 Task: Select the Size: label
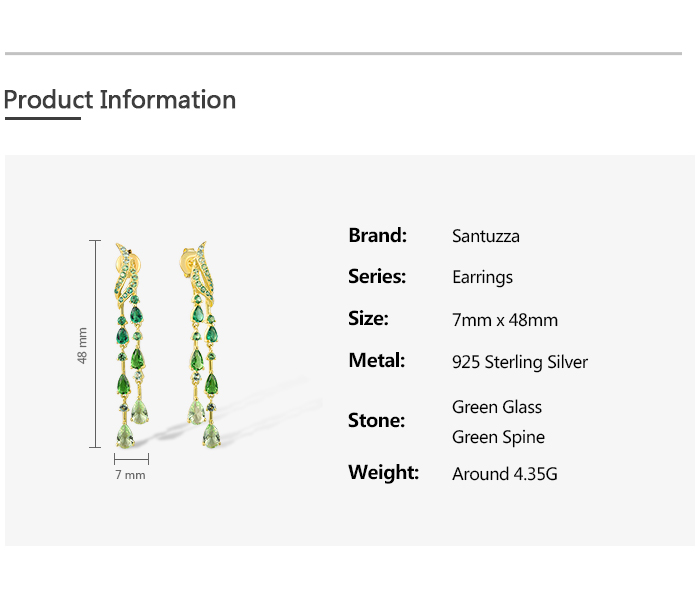pos(368,319)
